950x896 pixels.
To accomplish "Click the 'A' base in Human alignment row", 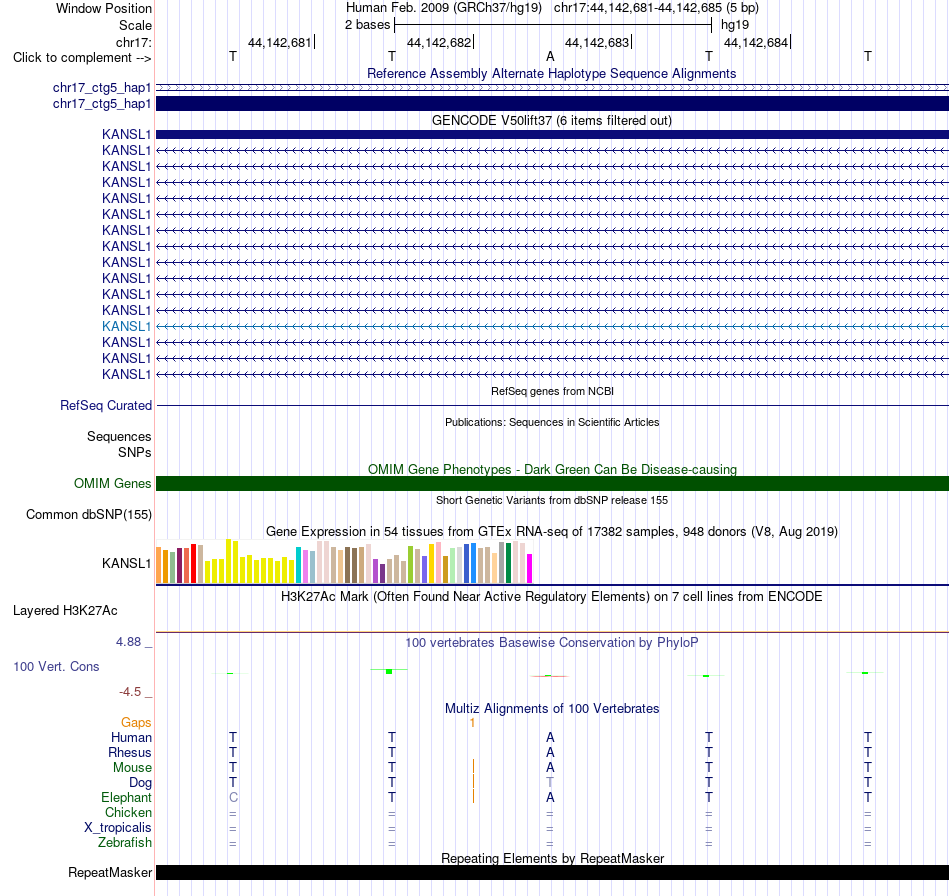I will point(550,737).
